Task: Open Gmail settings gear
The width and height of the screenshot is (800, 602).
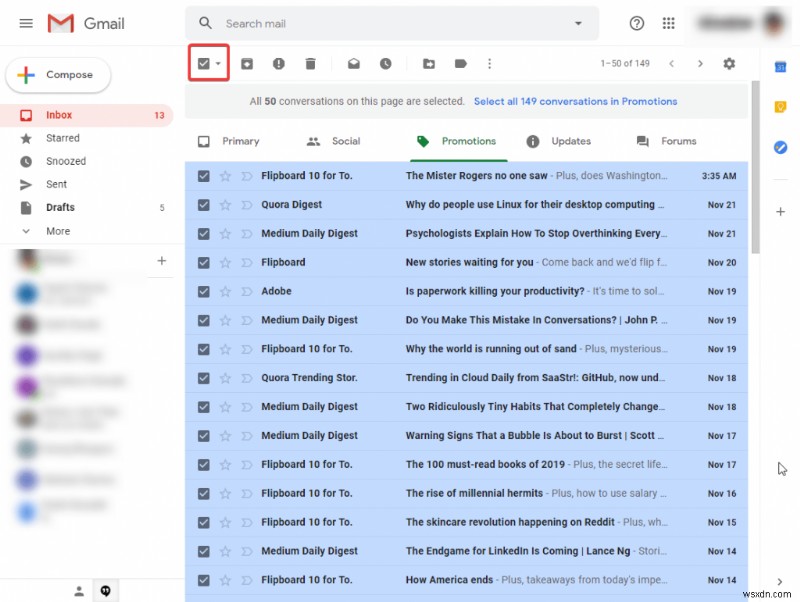Action: pyautogui.click(x=729, y=63)
